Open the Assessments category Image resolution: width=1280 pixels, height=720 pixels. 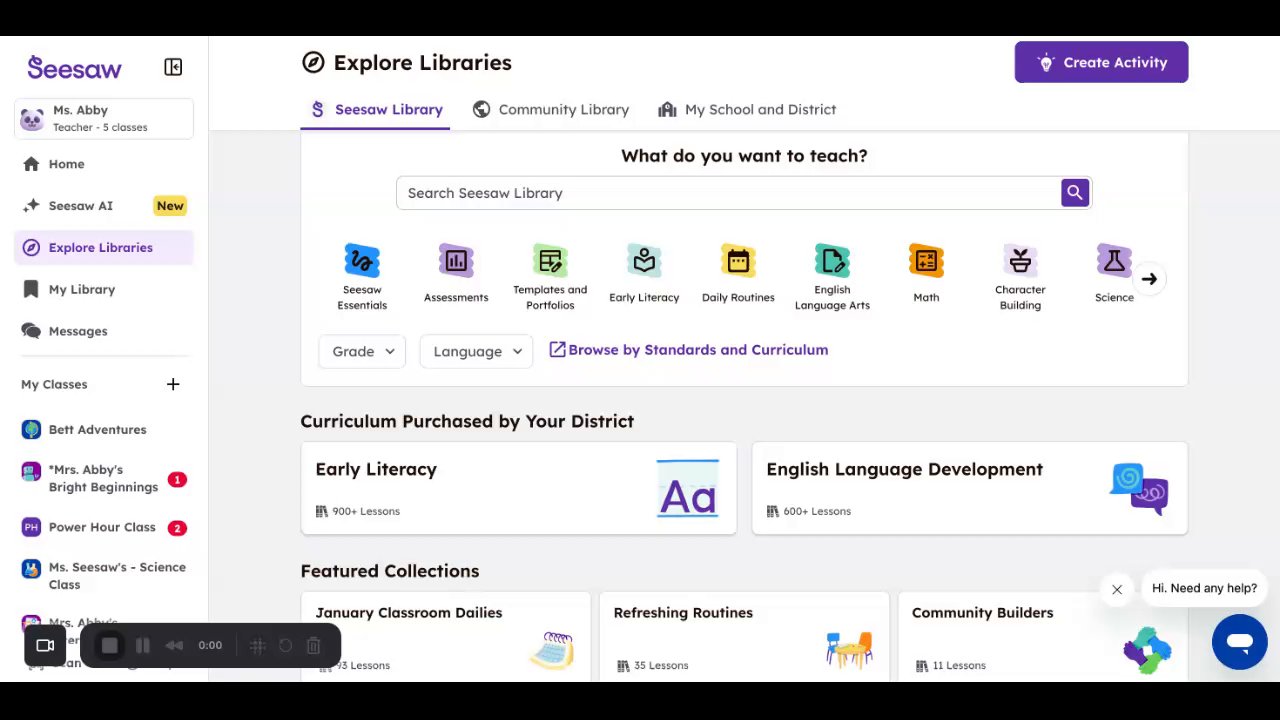pos(456,275)
